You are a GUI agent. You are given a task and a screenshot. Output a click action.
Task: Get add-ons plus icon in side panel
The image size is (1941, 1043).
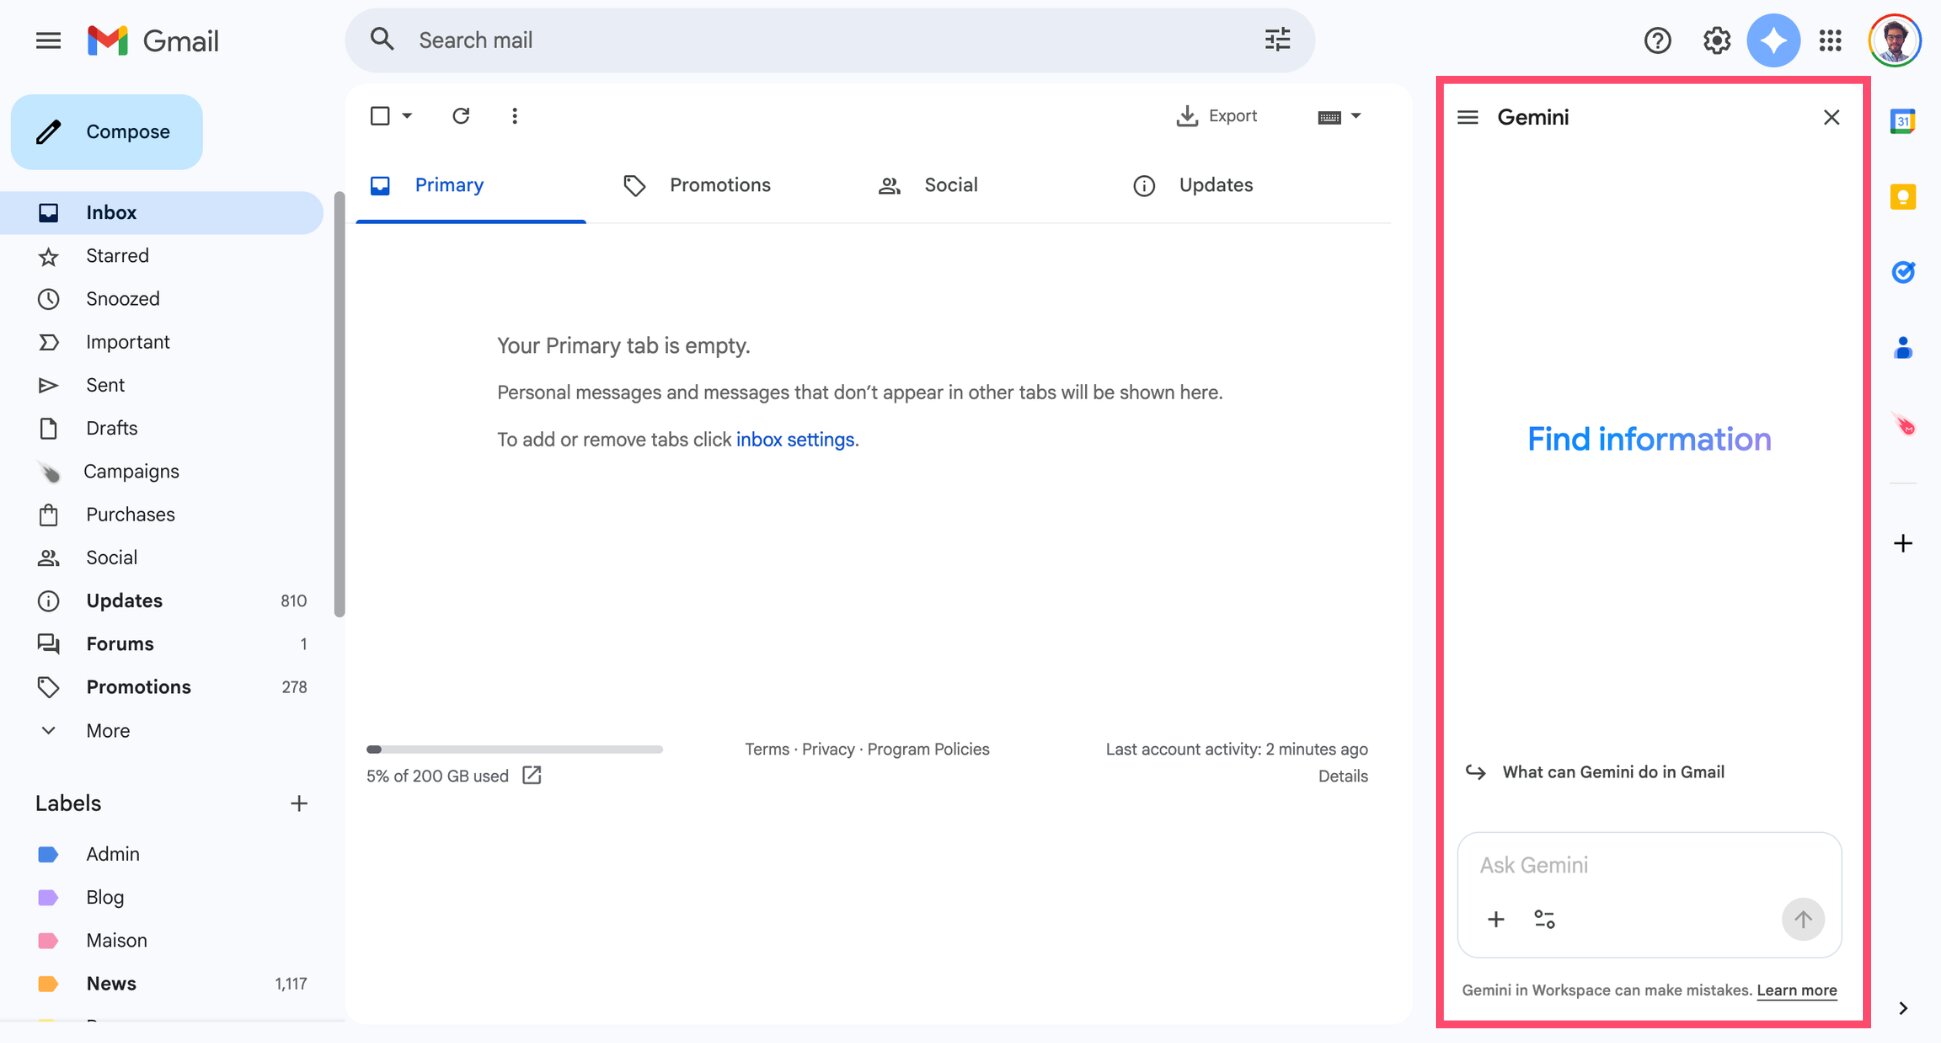coord(1903,543)
